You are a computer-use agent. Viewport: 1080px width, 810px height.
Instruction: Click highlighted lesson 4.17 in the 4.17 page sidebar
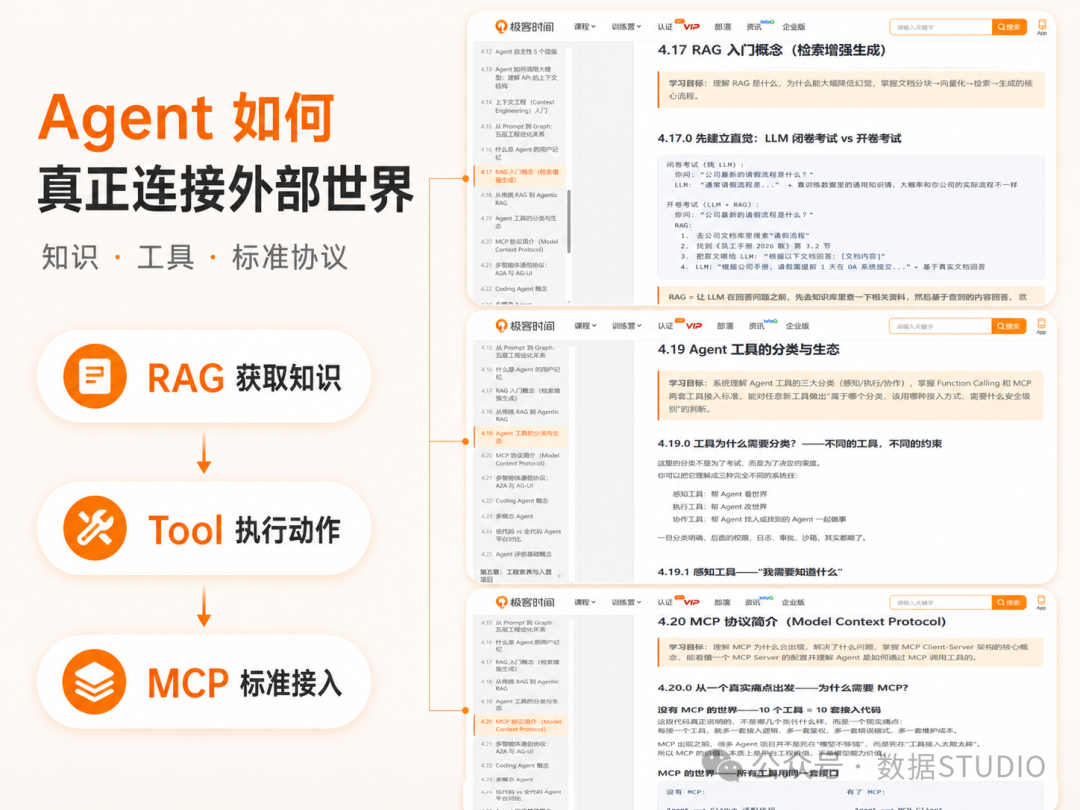pos(519,176)
